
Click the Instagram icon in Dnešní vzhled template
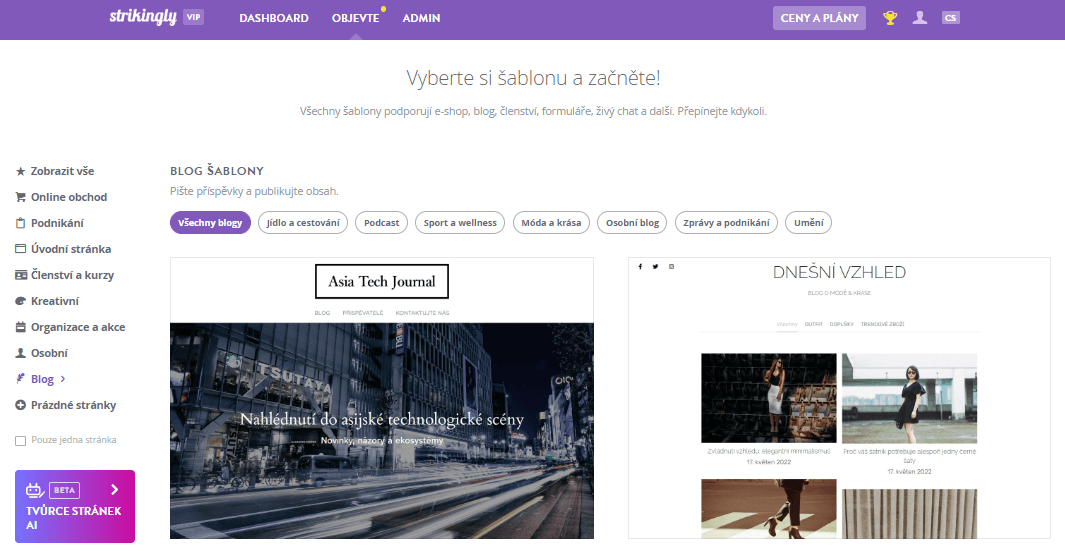(672, 267)
